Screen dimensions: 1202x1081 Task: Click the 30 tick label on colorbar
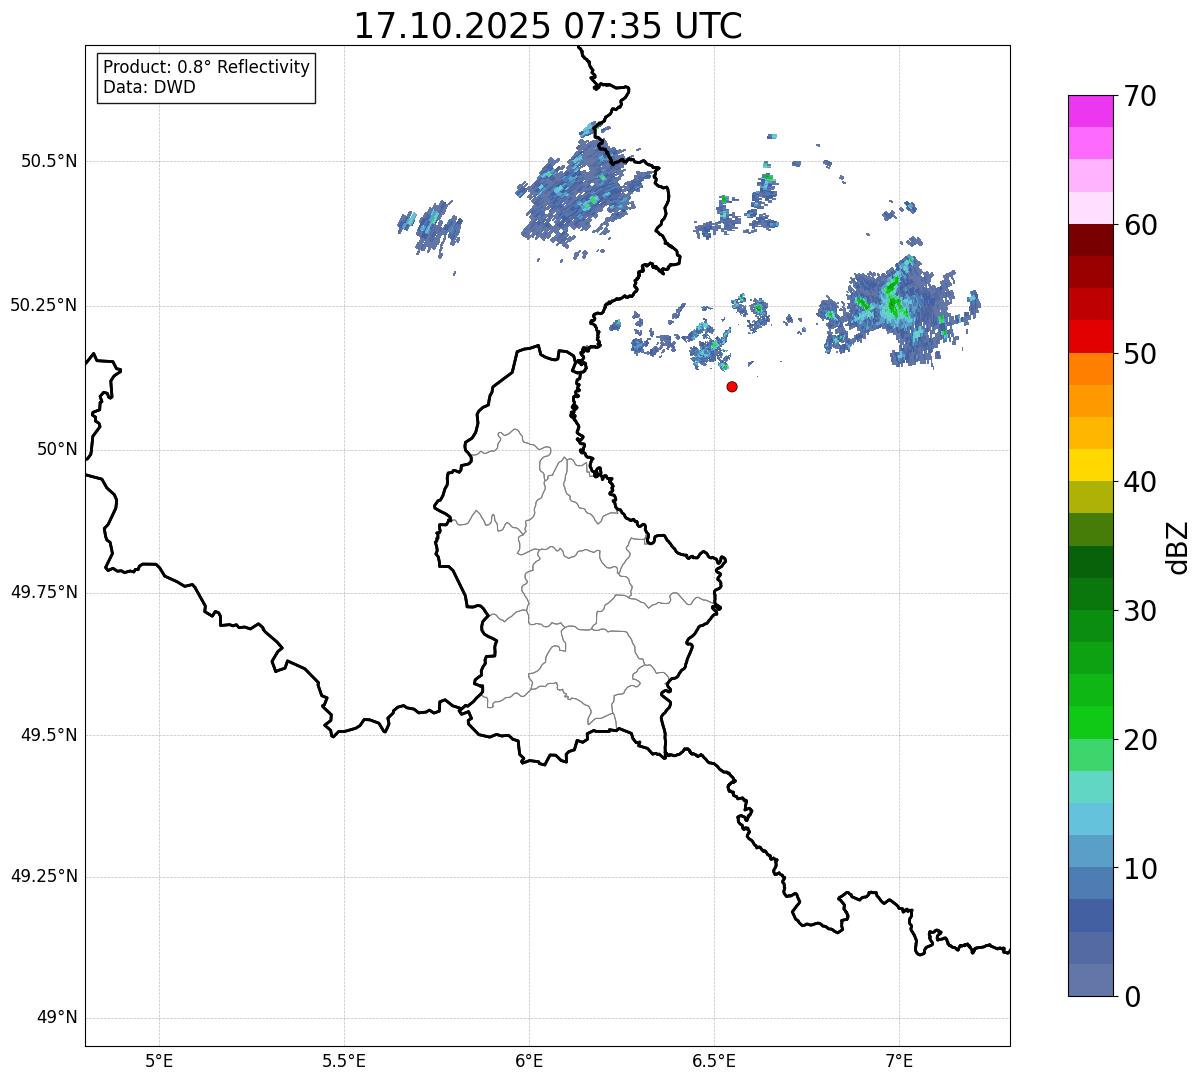click(x=1140, y=611)
